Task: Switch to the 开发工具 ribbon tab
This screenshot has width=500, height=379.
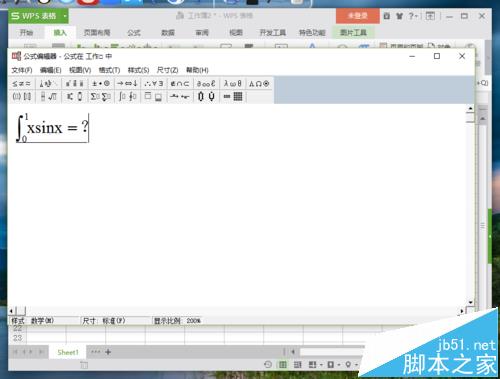Action: coord(272,33)
